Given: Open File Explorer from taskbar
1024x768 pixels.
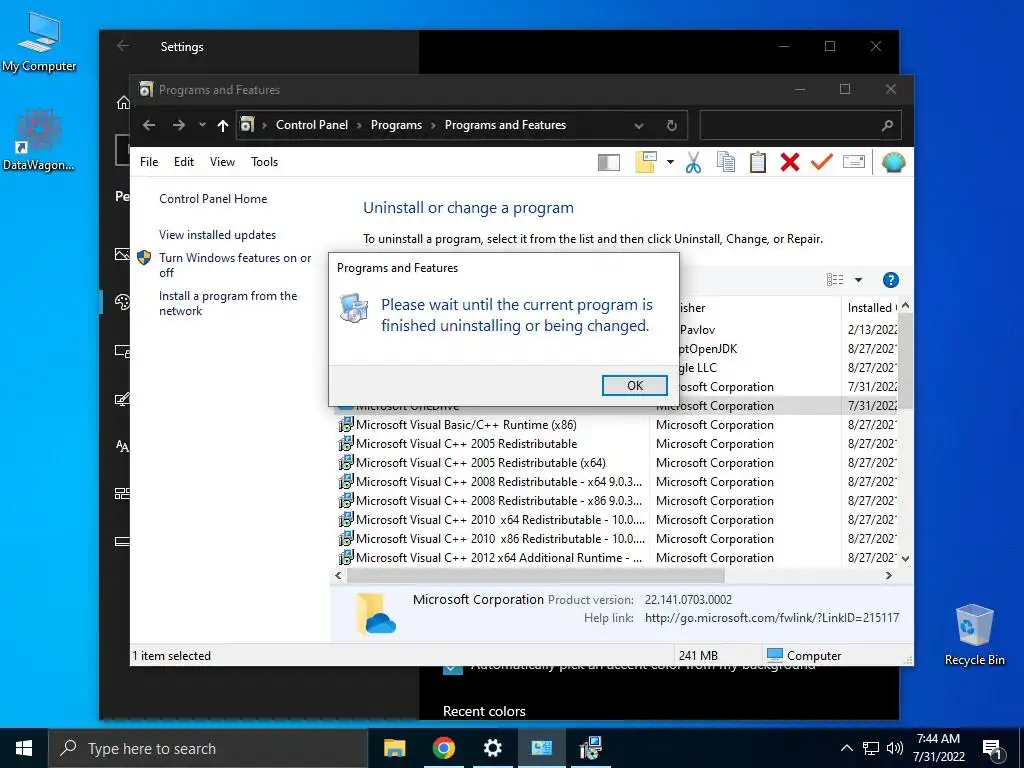Looking at the screenshot, I should [x=394, y=748].
